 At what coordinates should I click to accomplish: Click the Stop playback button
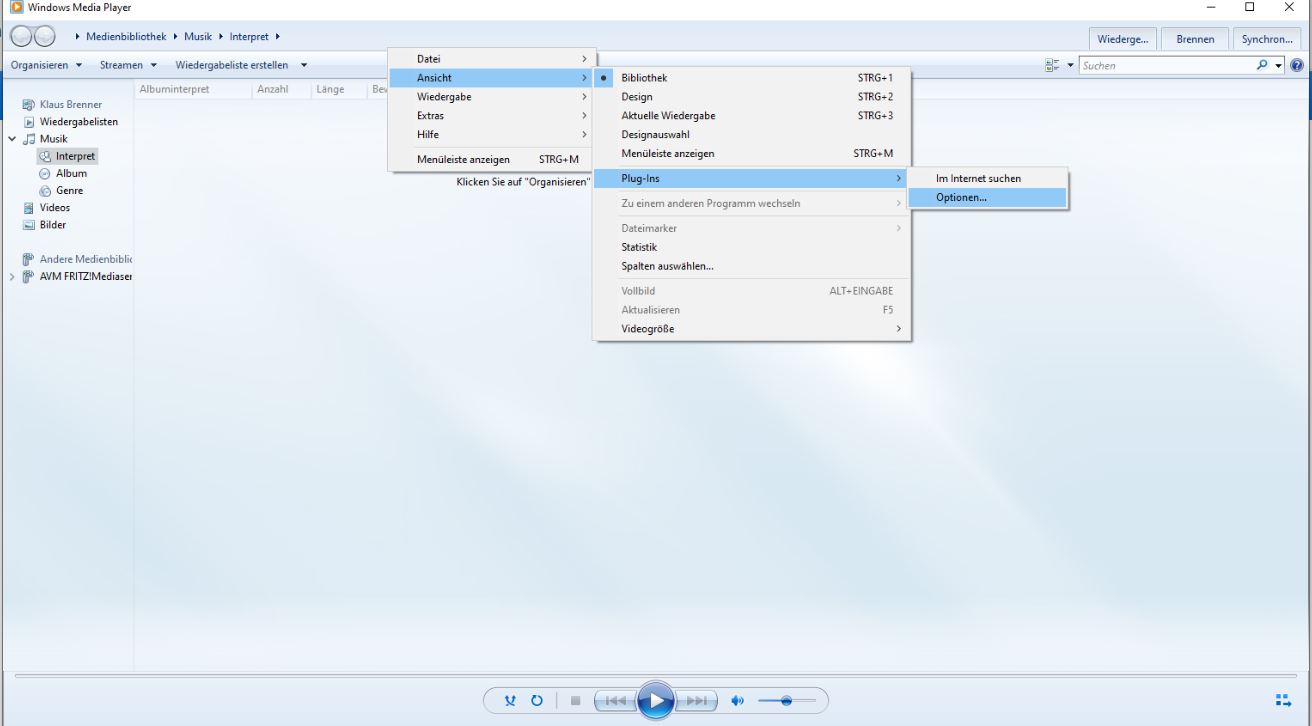(575, 701)
